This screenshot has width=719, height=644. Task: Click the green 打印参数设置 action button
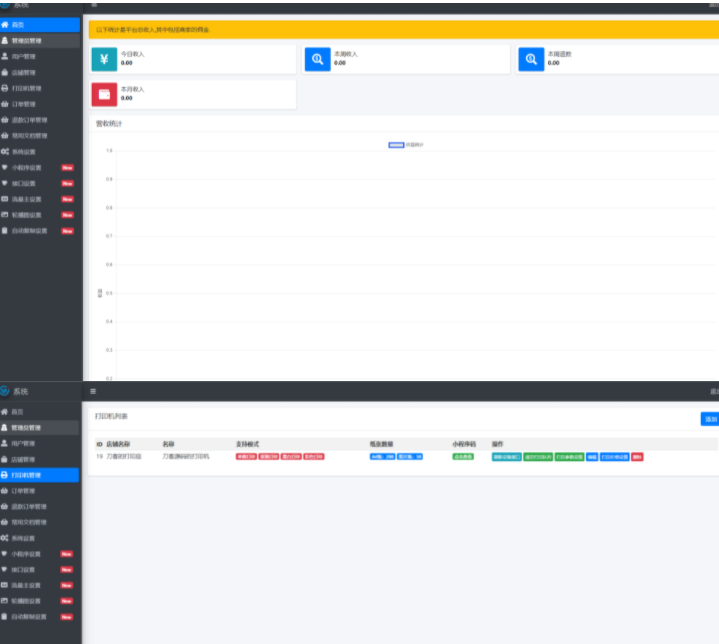click(x=570, y=457)
